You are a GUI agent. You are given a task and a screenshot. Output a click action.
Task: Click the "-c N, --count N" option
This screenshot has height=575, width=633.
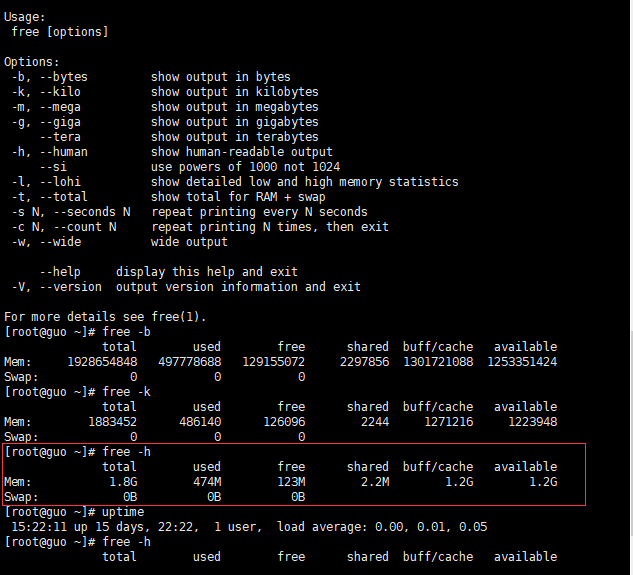tap(64, 227)
